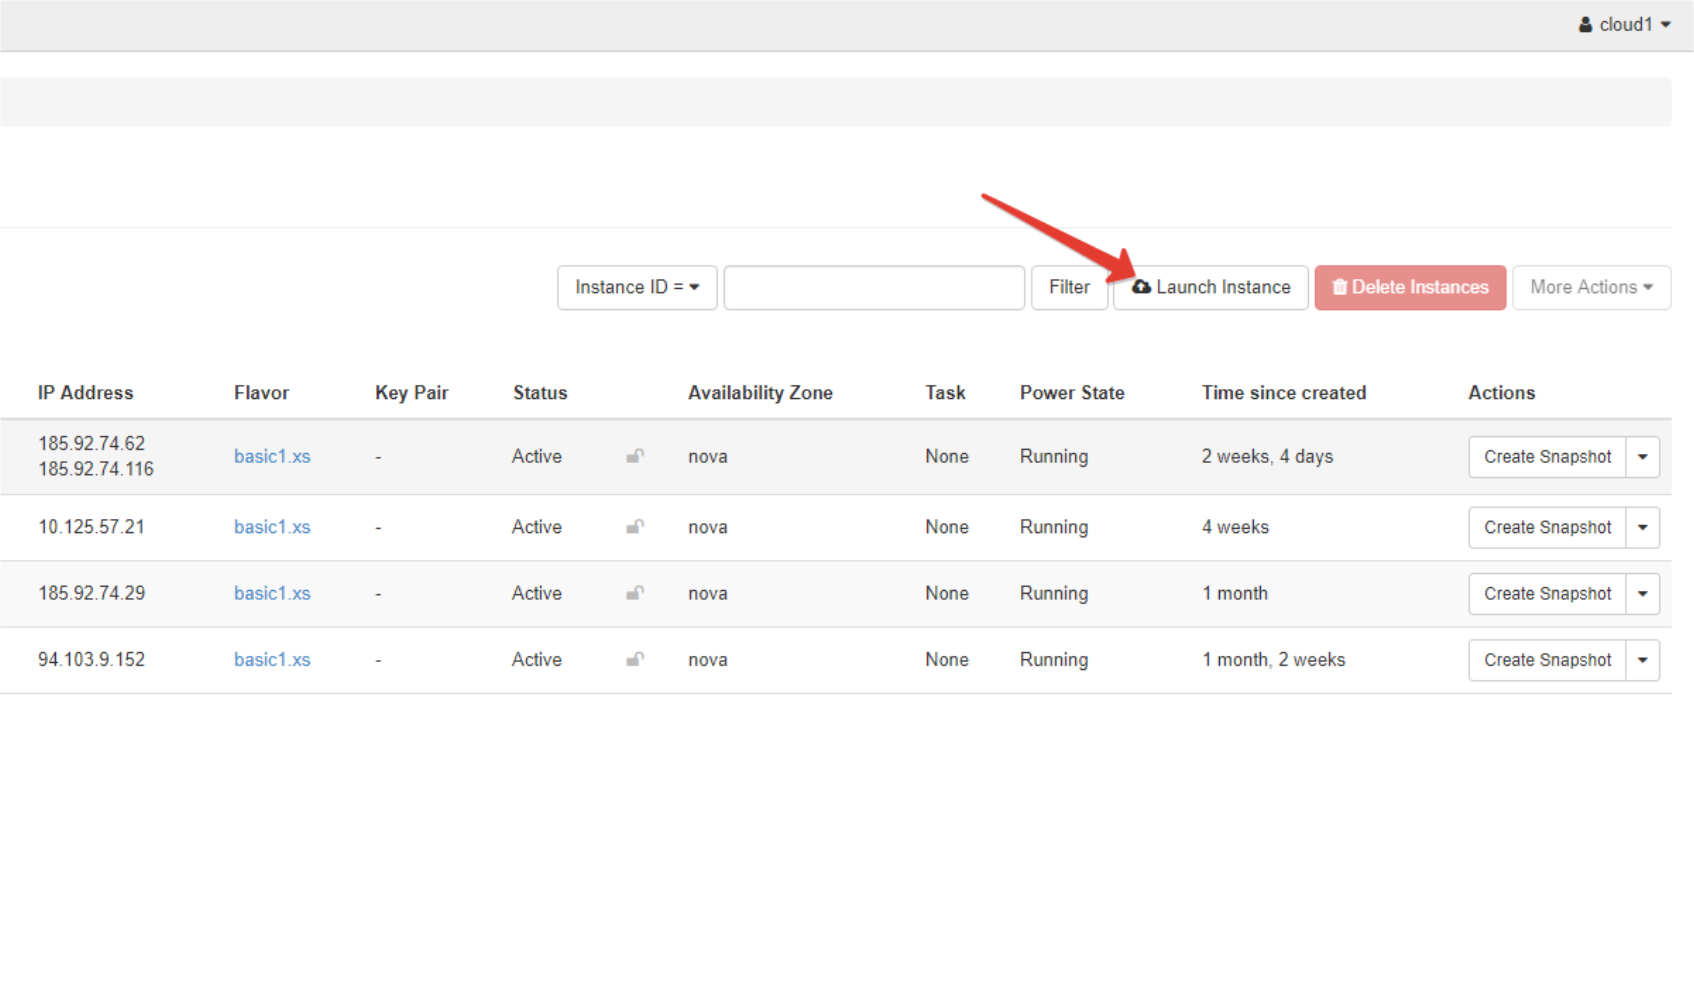Click the lock icon for 185.92.74.62 row

click(x=634, y=457)
